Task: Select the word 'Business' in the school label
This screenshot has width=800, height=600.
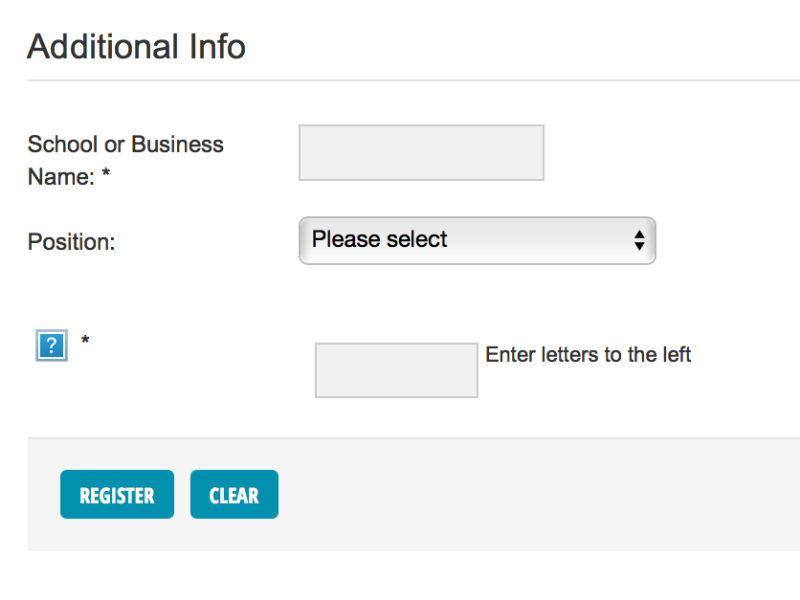Action: (177, 144)
